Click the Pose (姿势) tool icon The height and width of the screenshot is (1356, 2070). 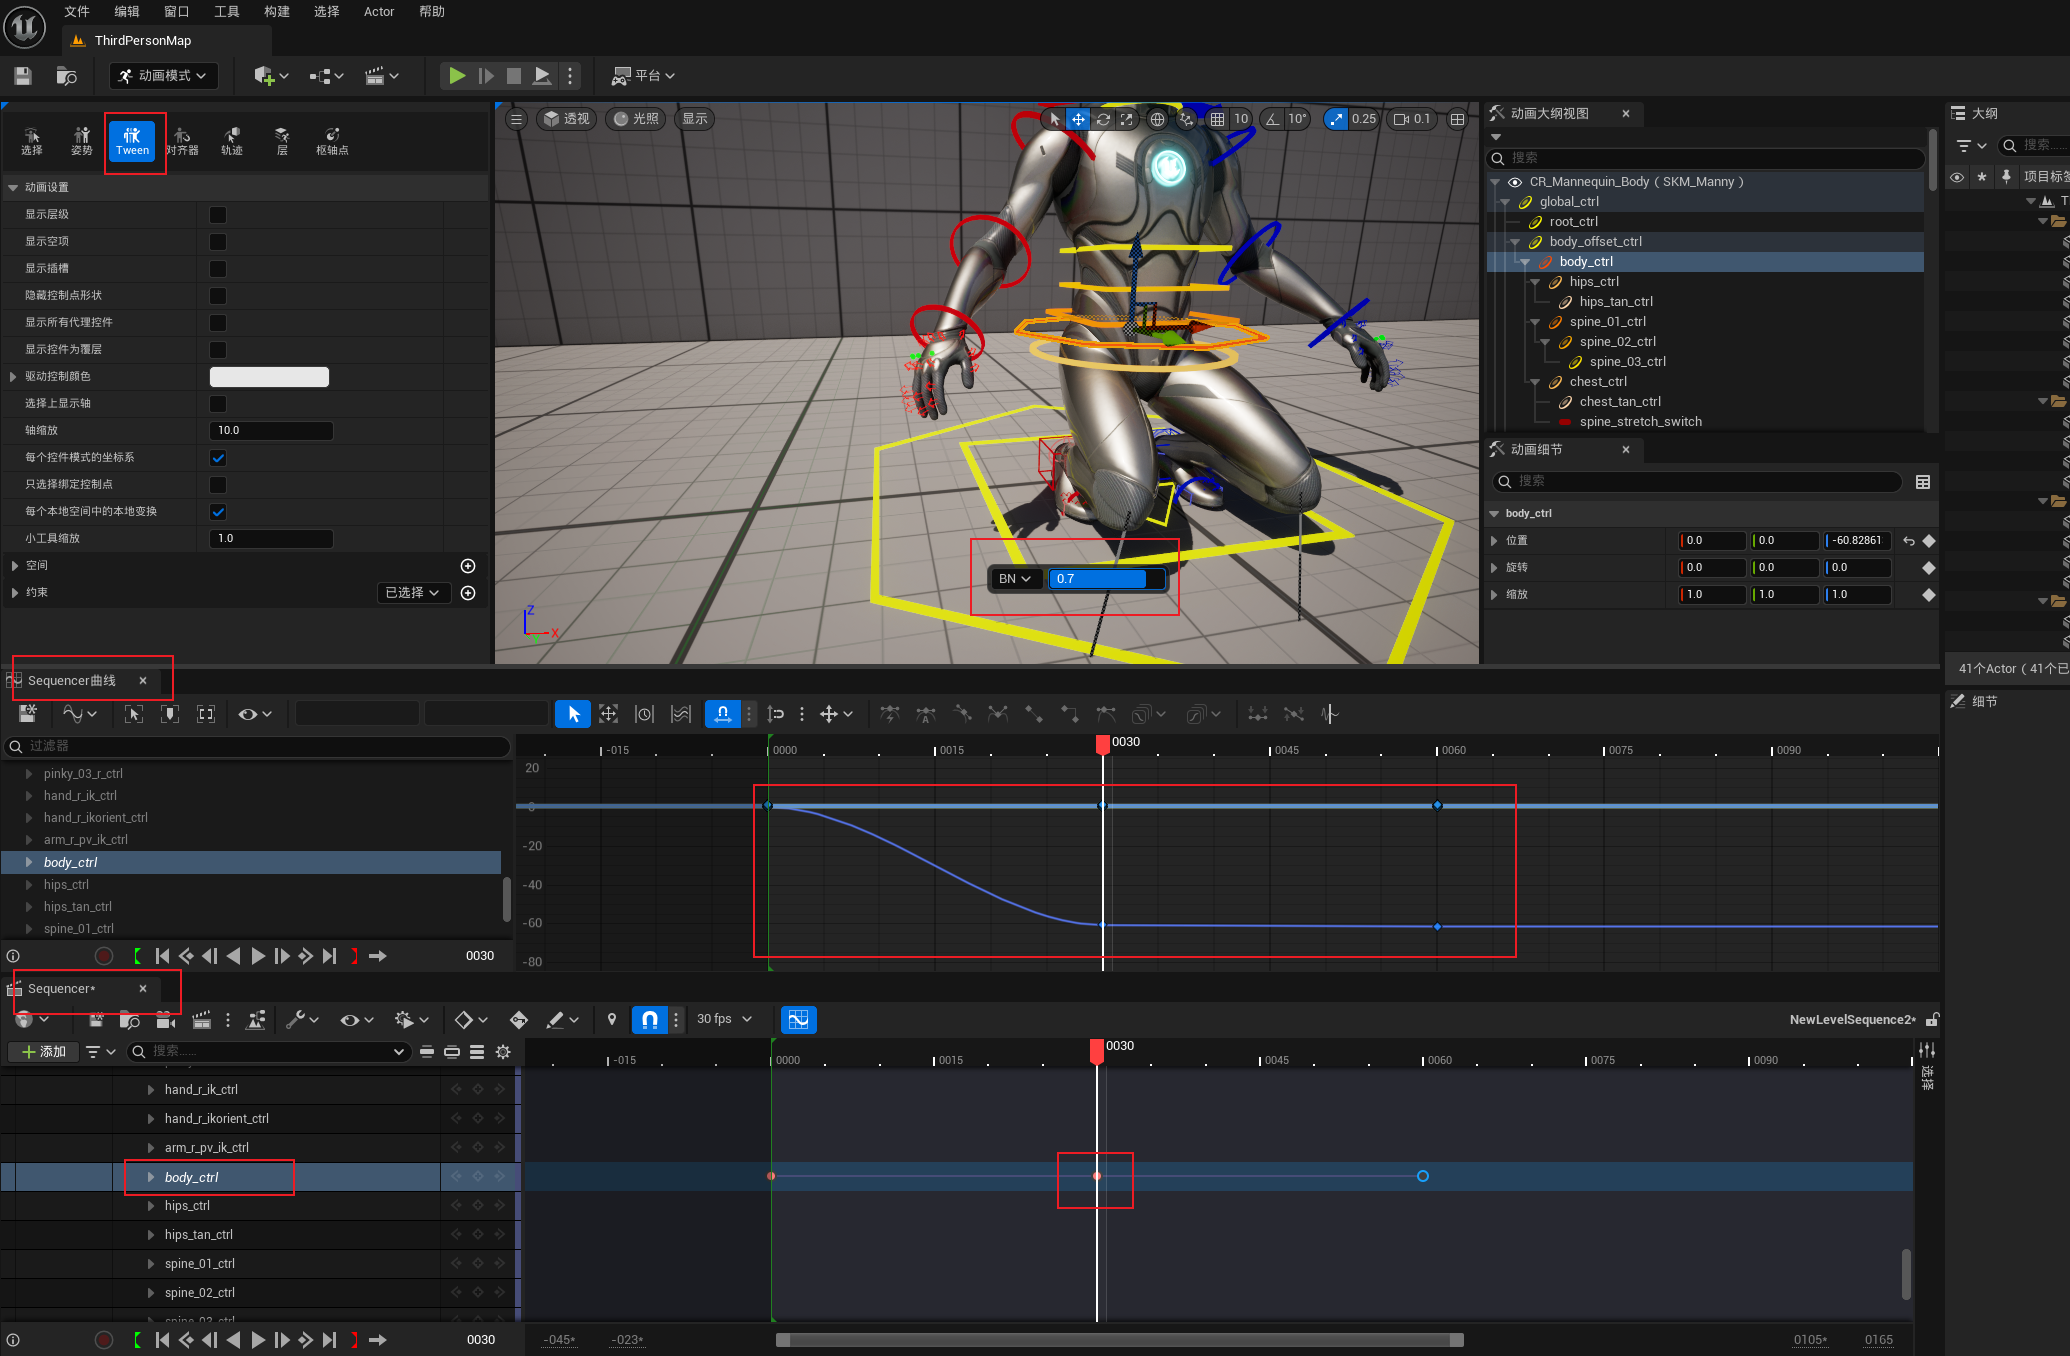pyautogui.click(x=82, y=141)
